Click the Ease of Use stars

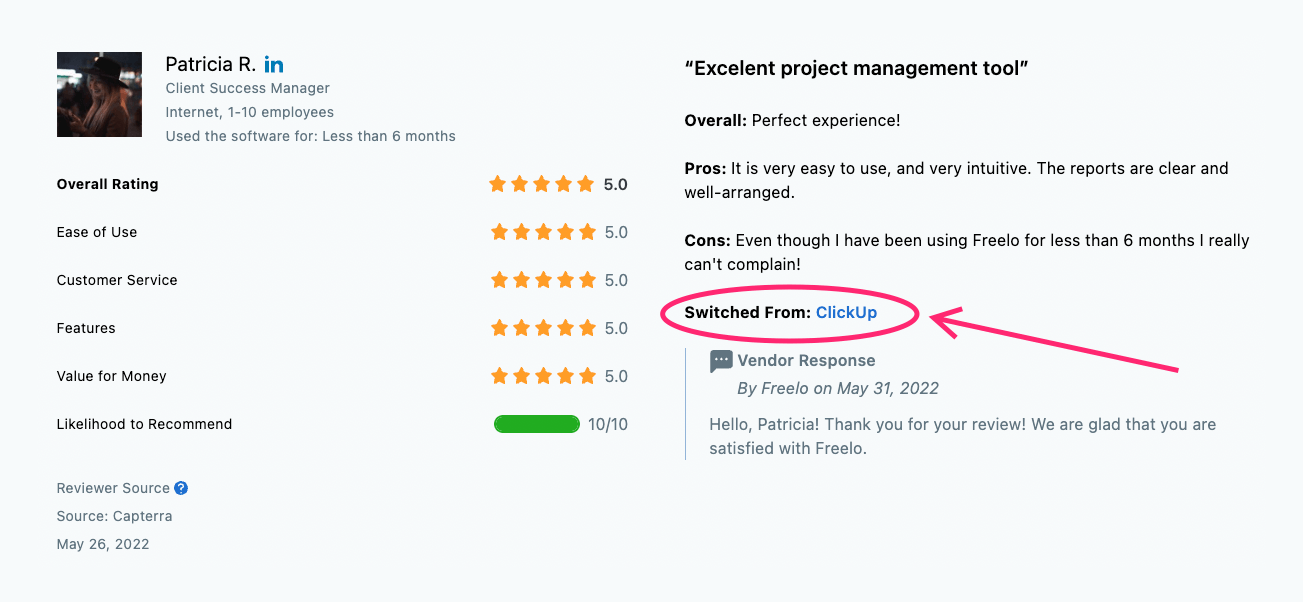click(543, 232)
